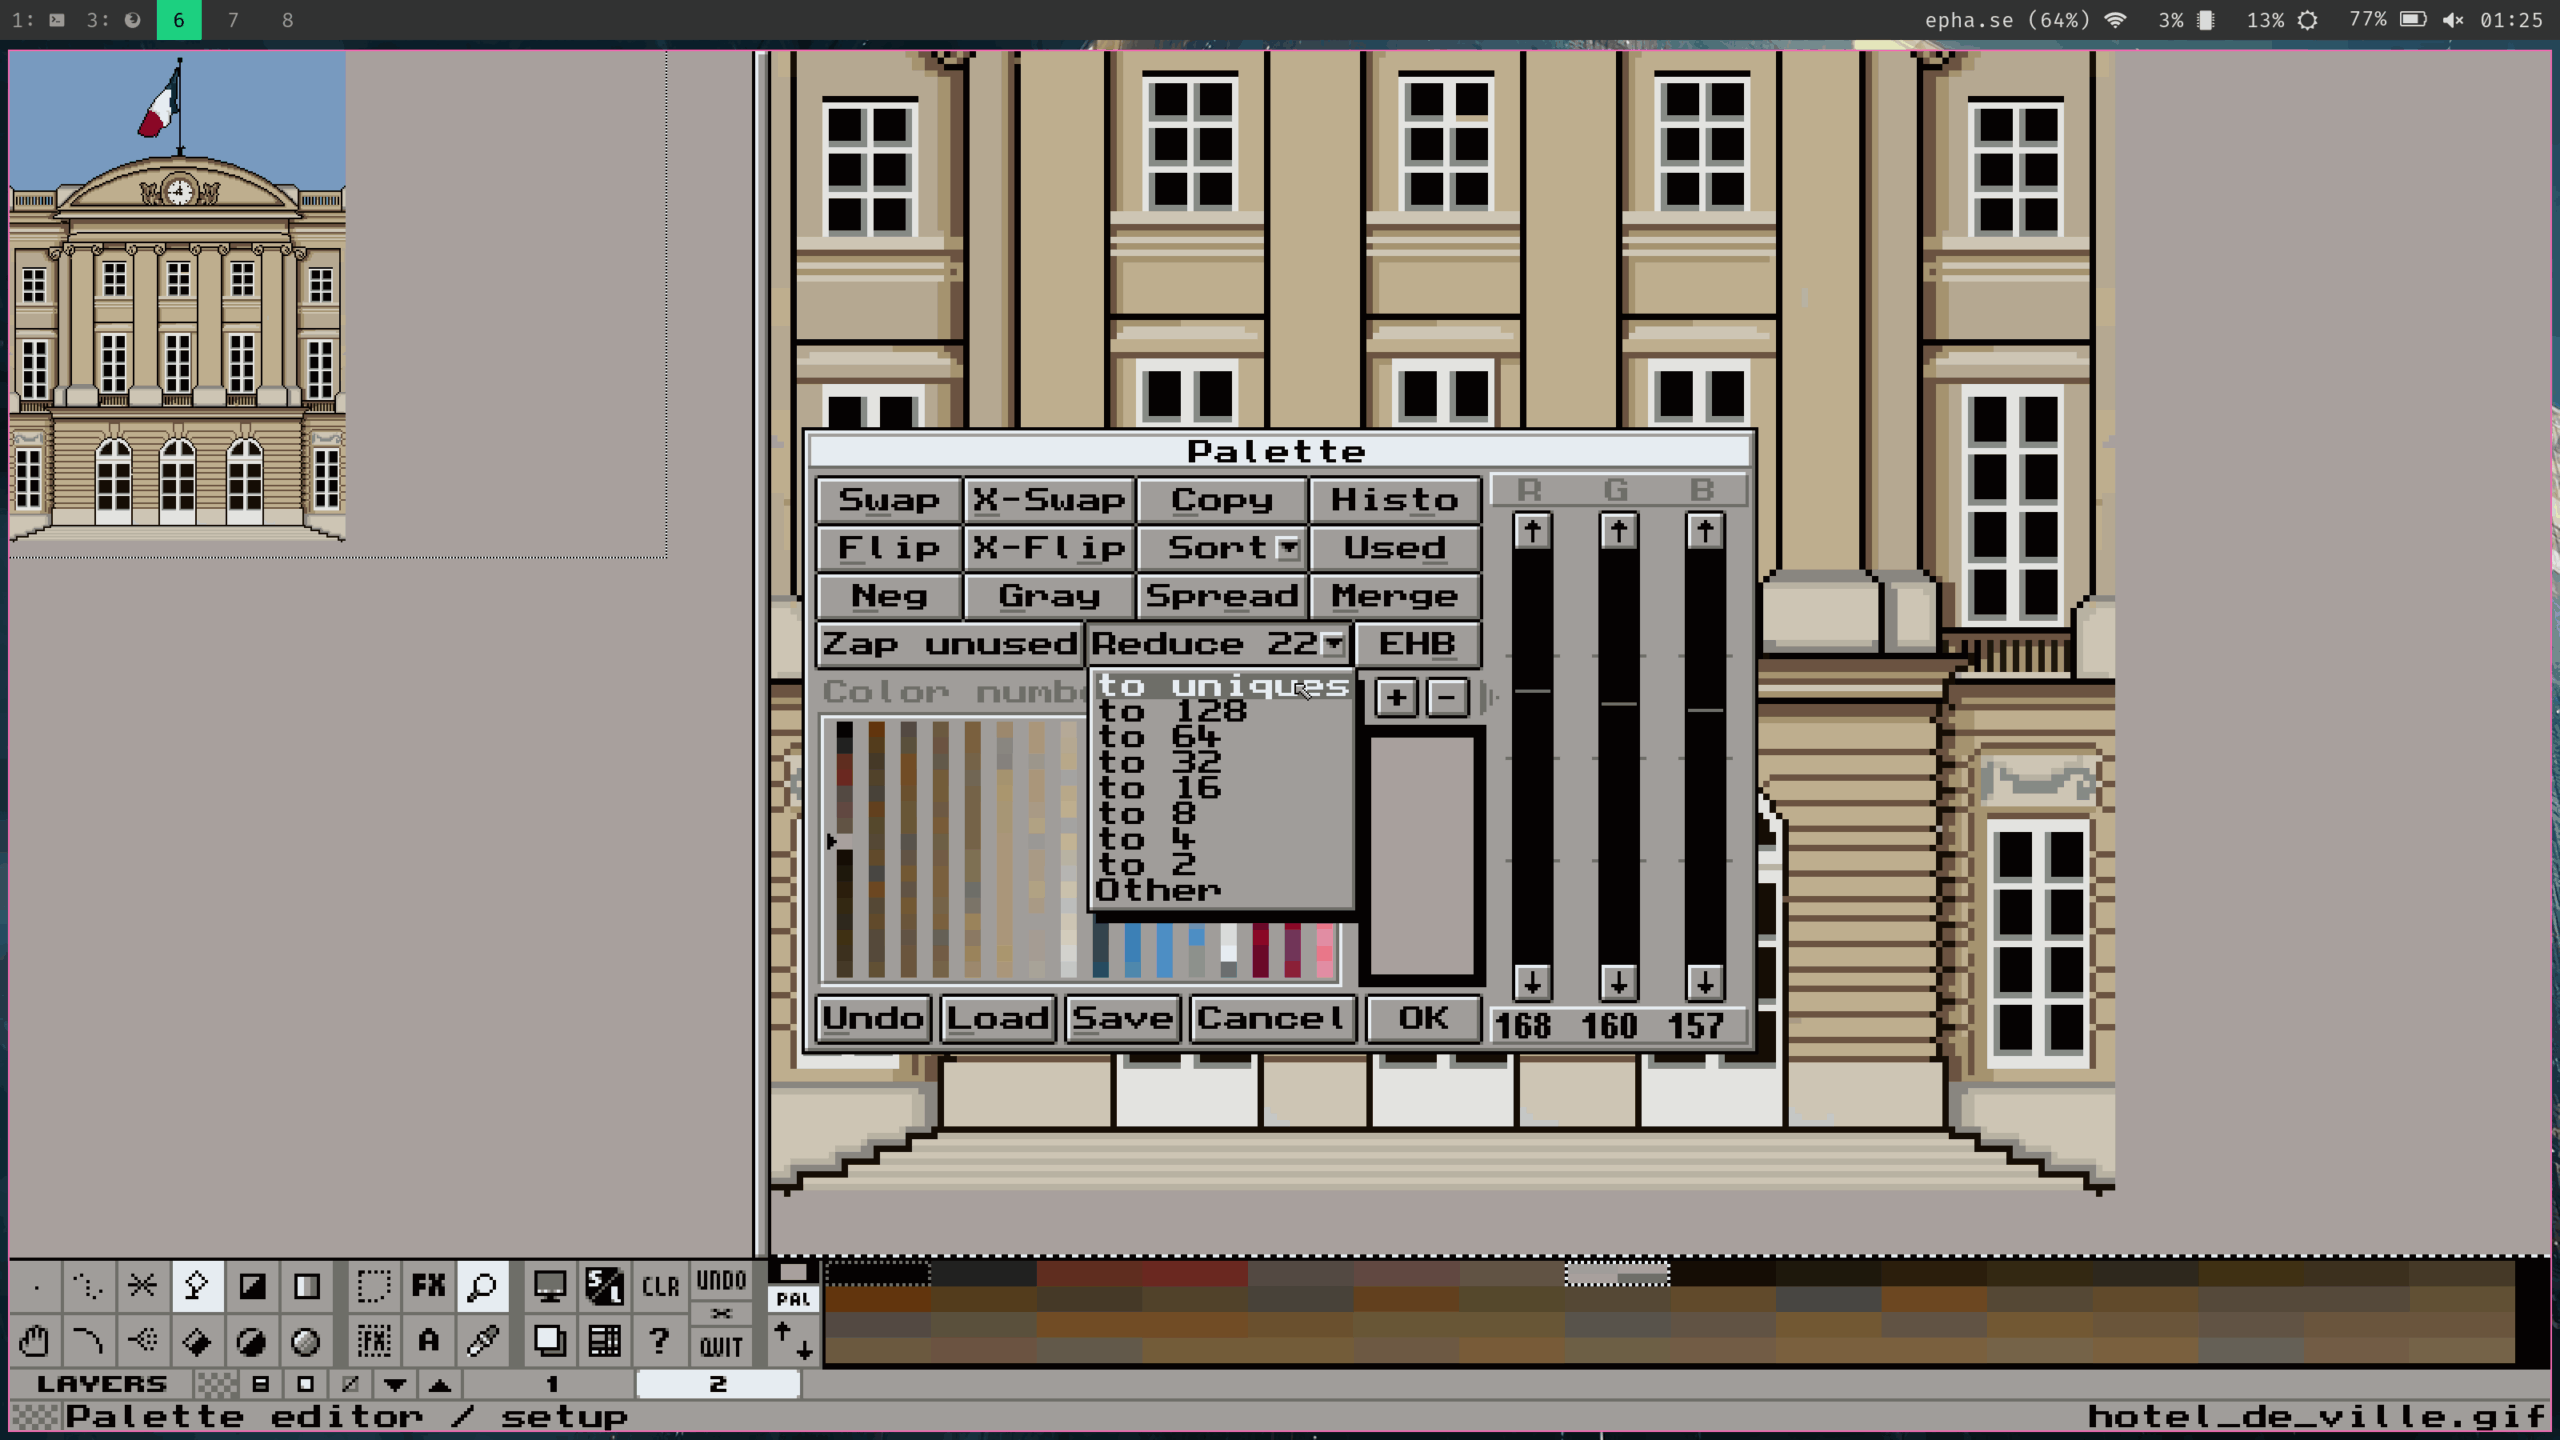Screen dimensions: 2560x1440
Task: Select the gradient rectangle tool
Action: coord(306,1286)
